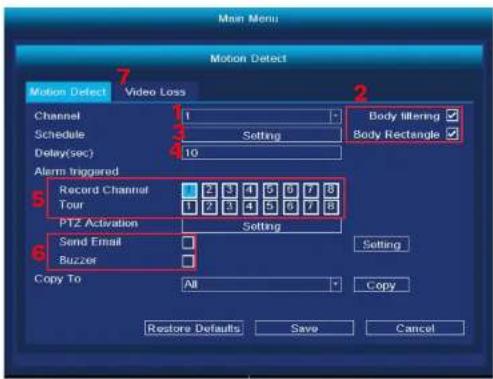Click into the Delay(sec) input field
Image resolution: width=493 pixels, height=379 pixels.
click(x=261, y=153)
